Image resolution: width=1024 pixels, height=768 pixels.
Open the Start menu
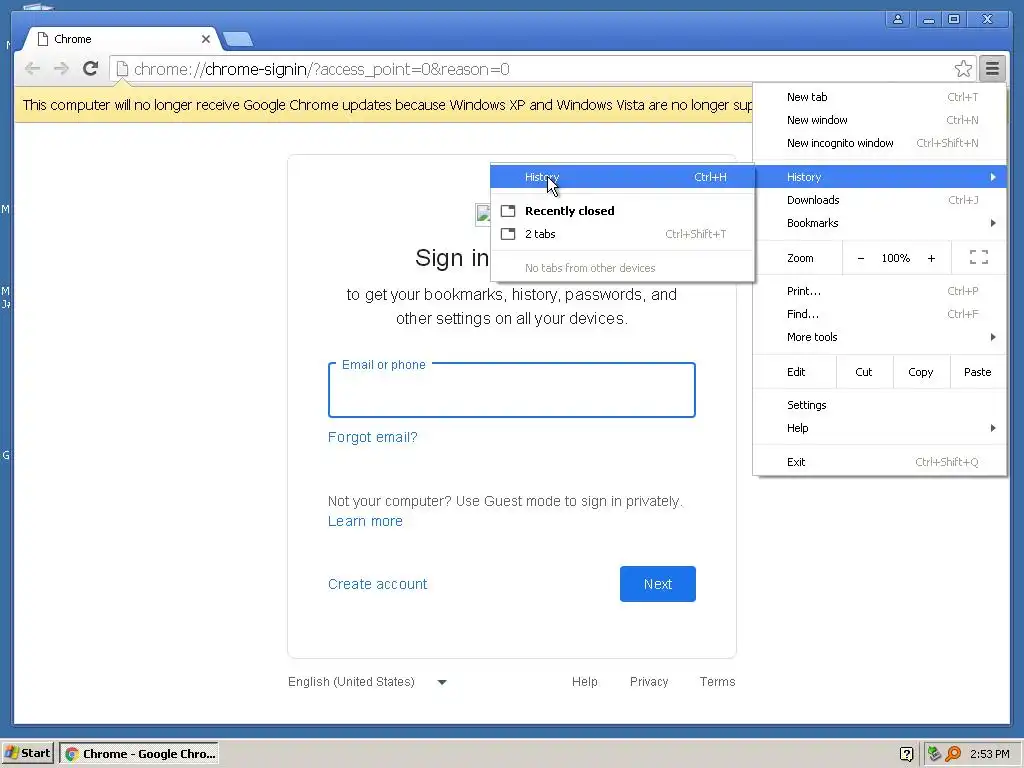click(27, 753)
